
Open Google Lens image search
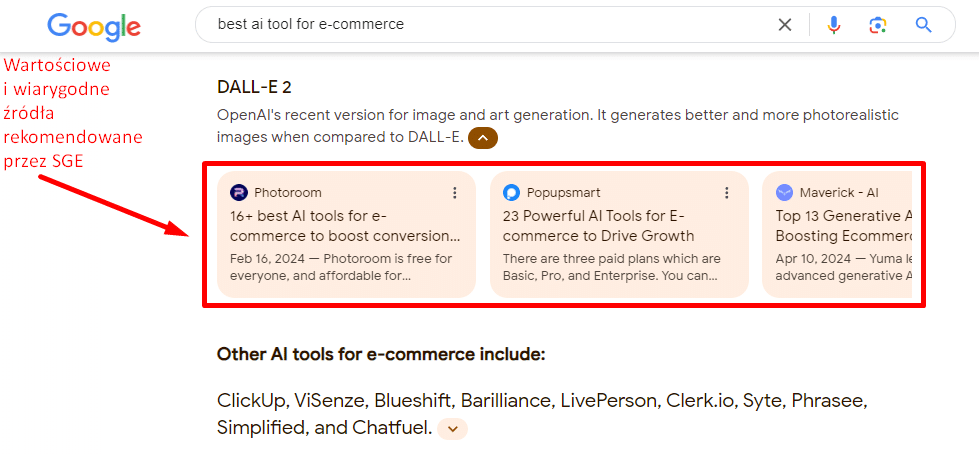click(x=878, y=25)
